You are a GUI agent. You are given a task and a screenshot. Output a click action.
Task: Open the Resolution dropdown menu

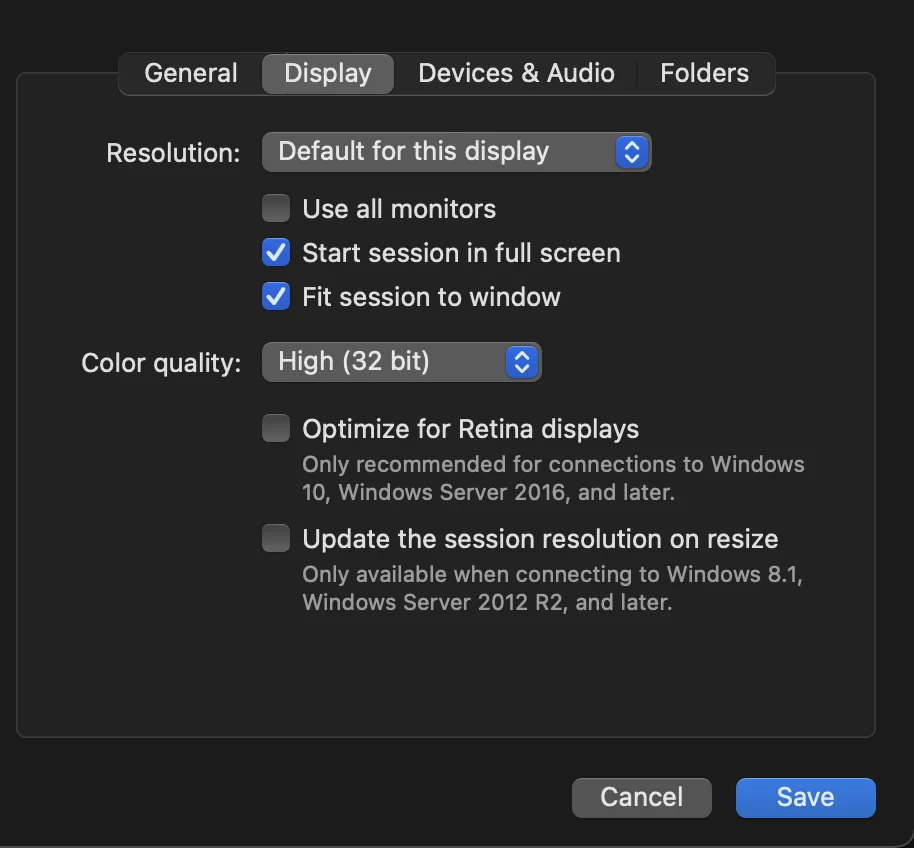(440, 152)
